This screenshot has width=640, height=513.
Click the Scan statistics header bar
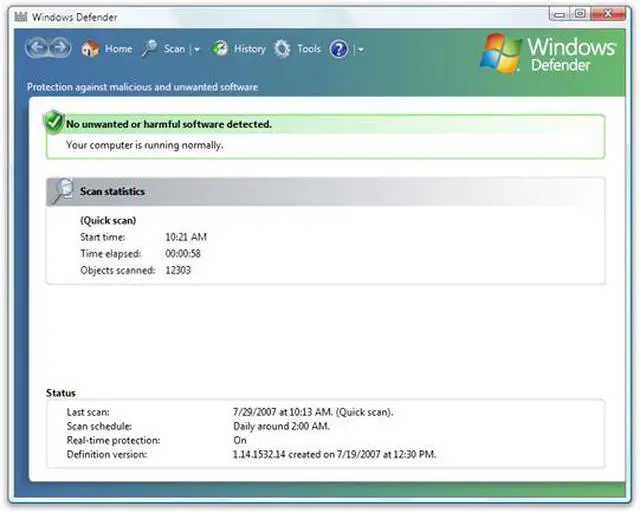coord(325,191)
